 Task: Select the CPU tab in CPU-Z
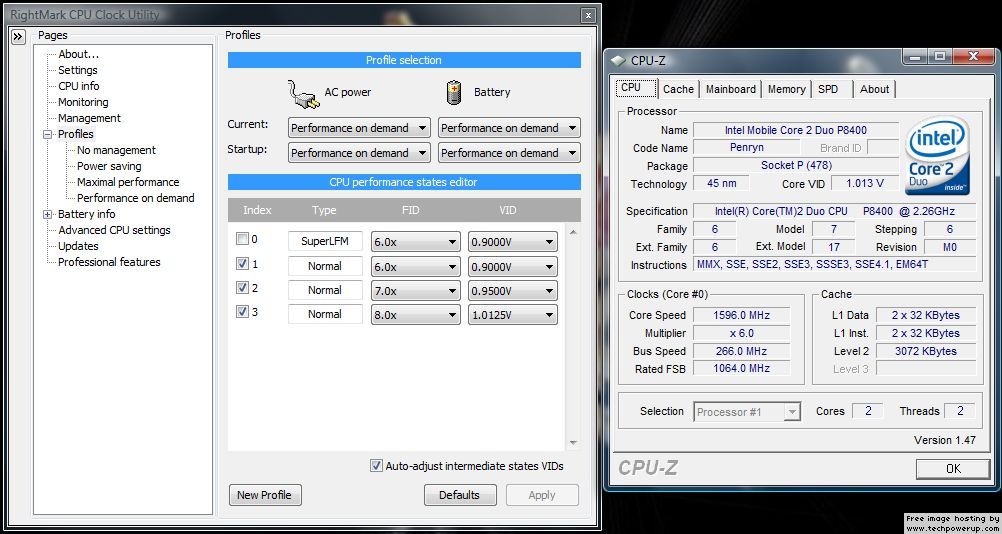coord(636,88)
